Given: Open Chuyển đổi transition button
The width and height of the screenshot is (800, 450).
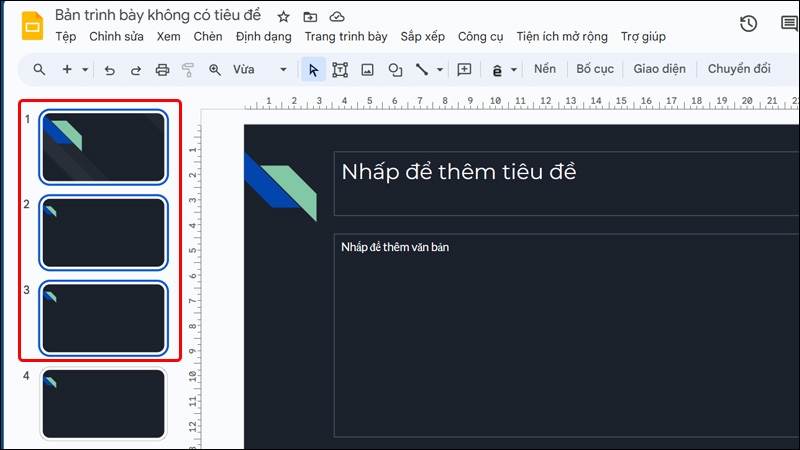Looking at the screenshot, I should pos(739,69).
